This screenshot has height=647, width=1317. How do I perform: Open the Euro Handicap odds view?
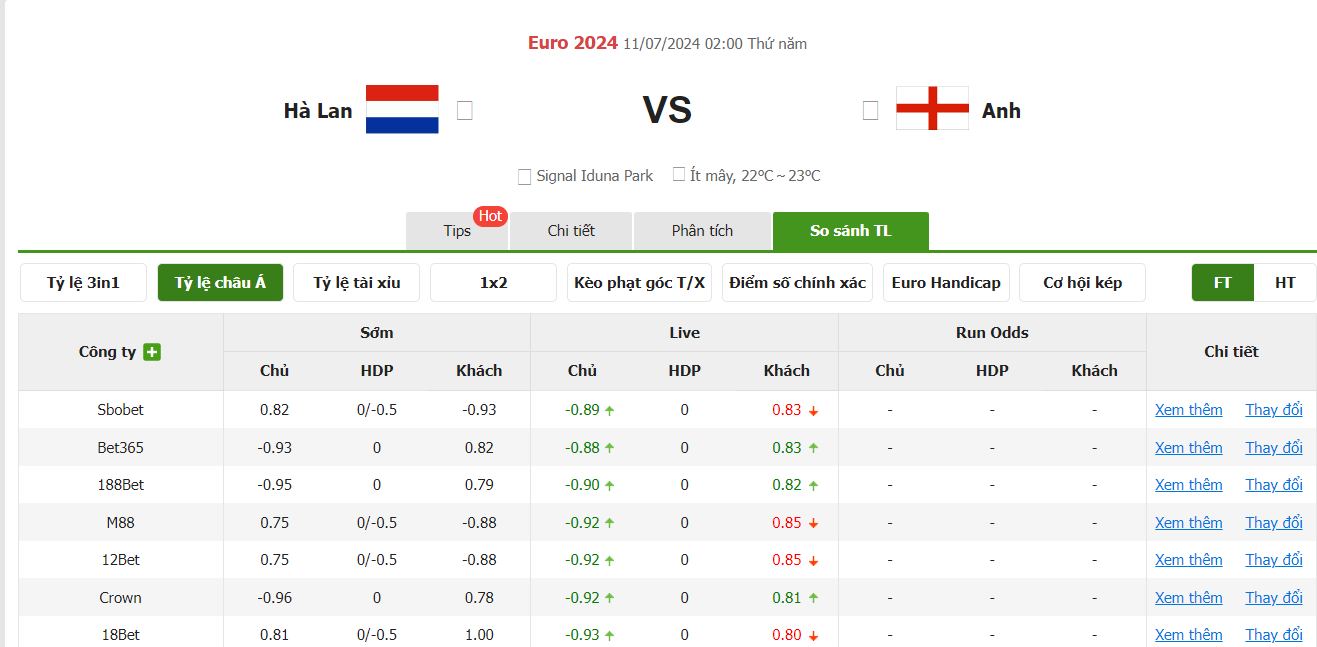pyautogui.click(x=946, y=282)
